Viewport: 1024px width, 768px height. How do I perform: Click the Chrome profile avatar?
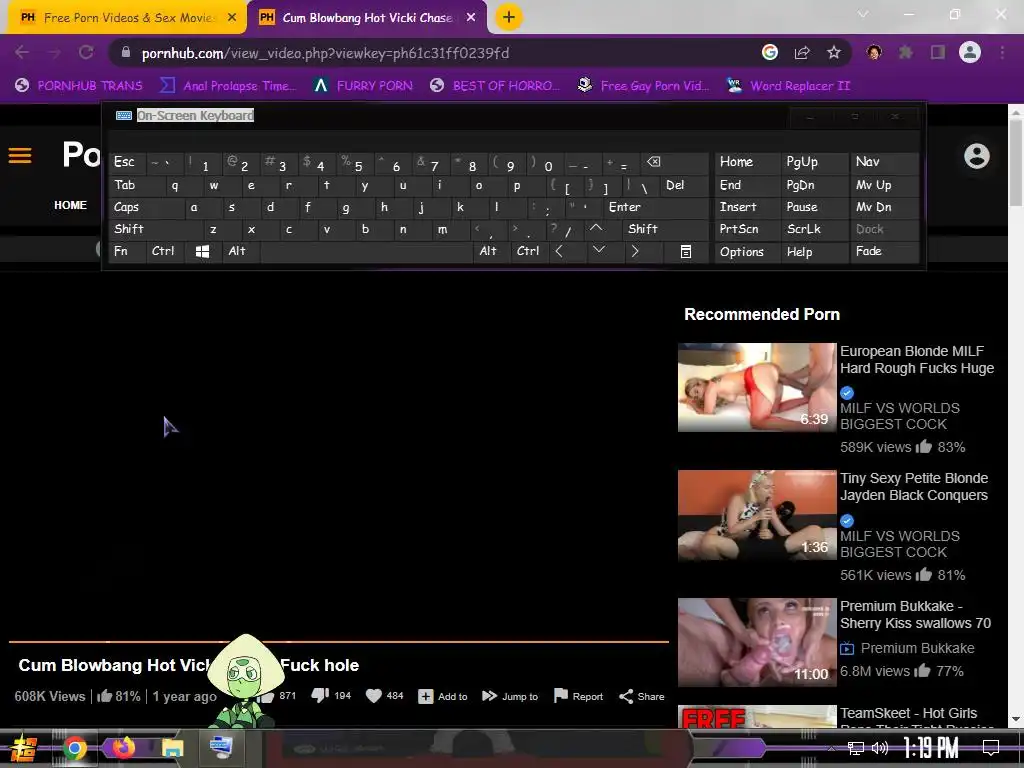click(x=970, y=53)
